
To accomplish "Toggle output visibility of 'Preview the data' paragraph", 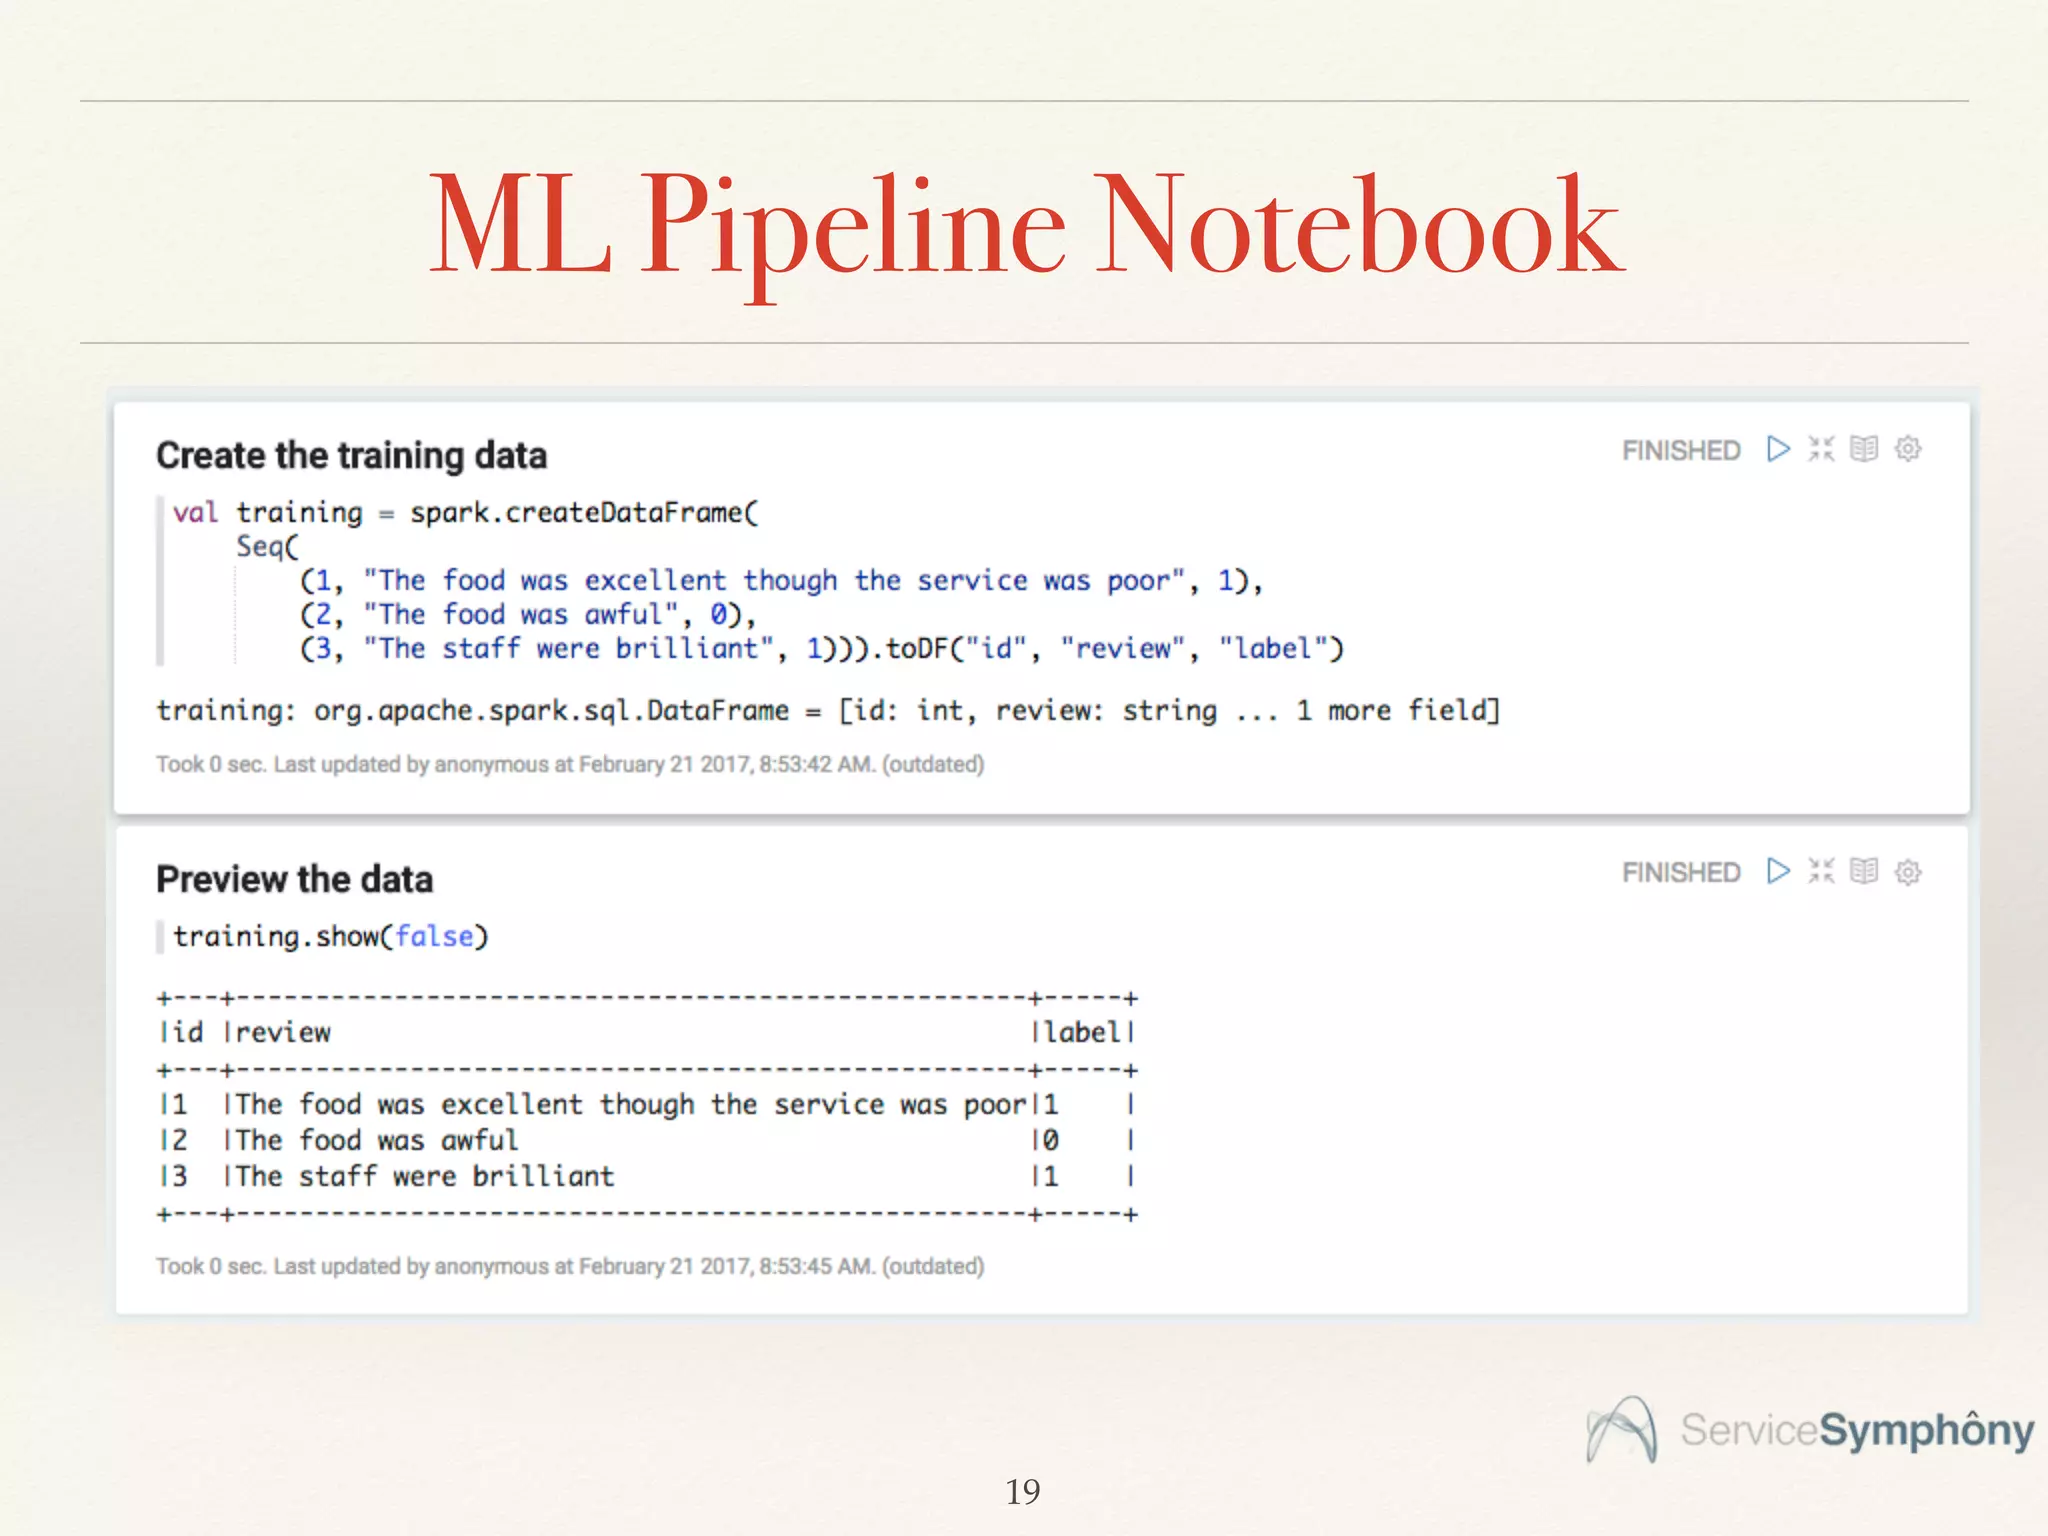I will [x=1864, y=871].
